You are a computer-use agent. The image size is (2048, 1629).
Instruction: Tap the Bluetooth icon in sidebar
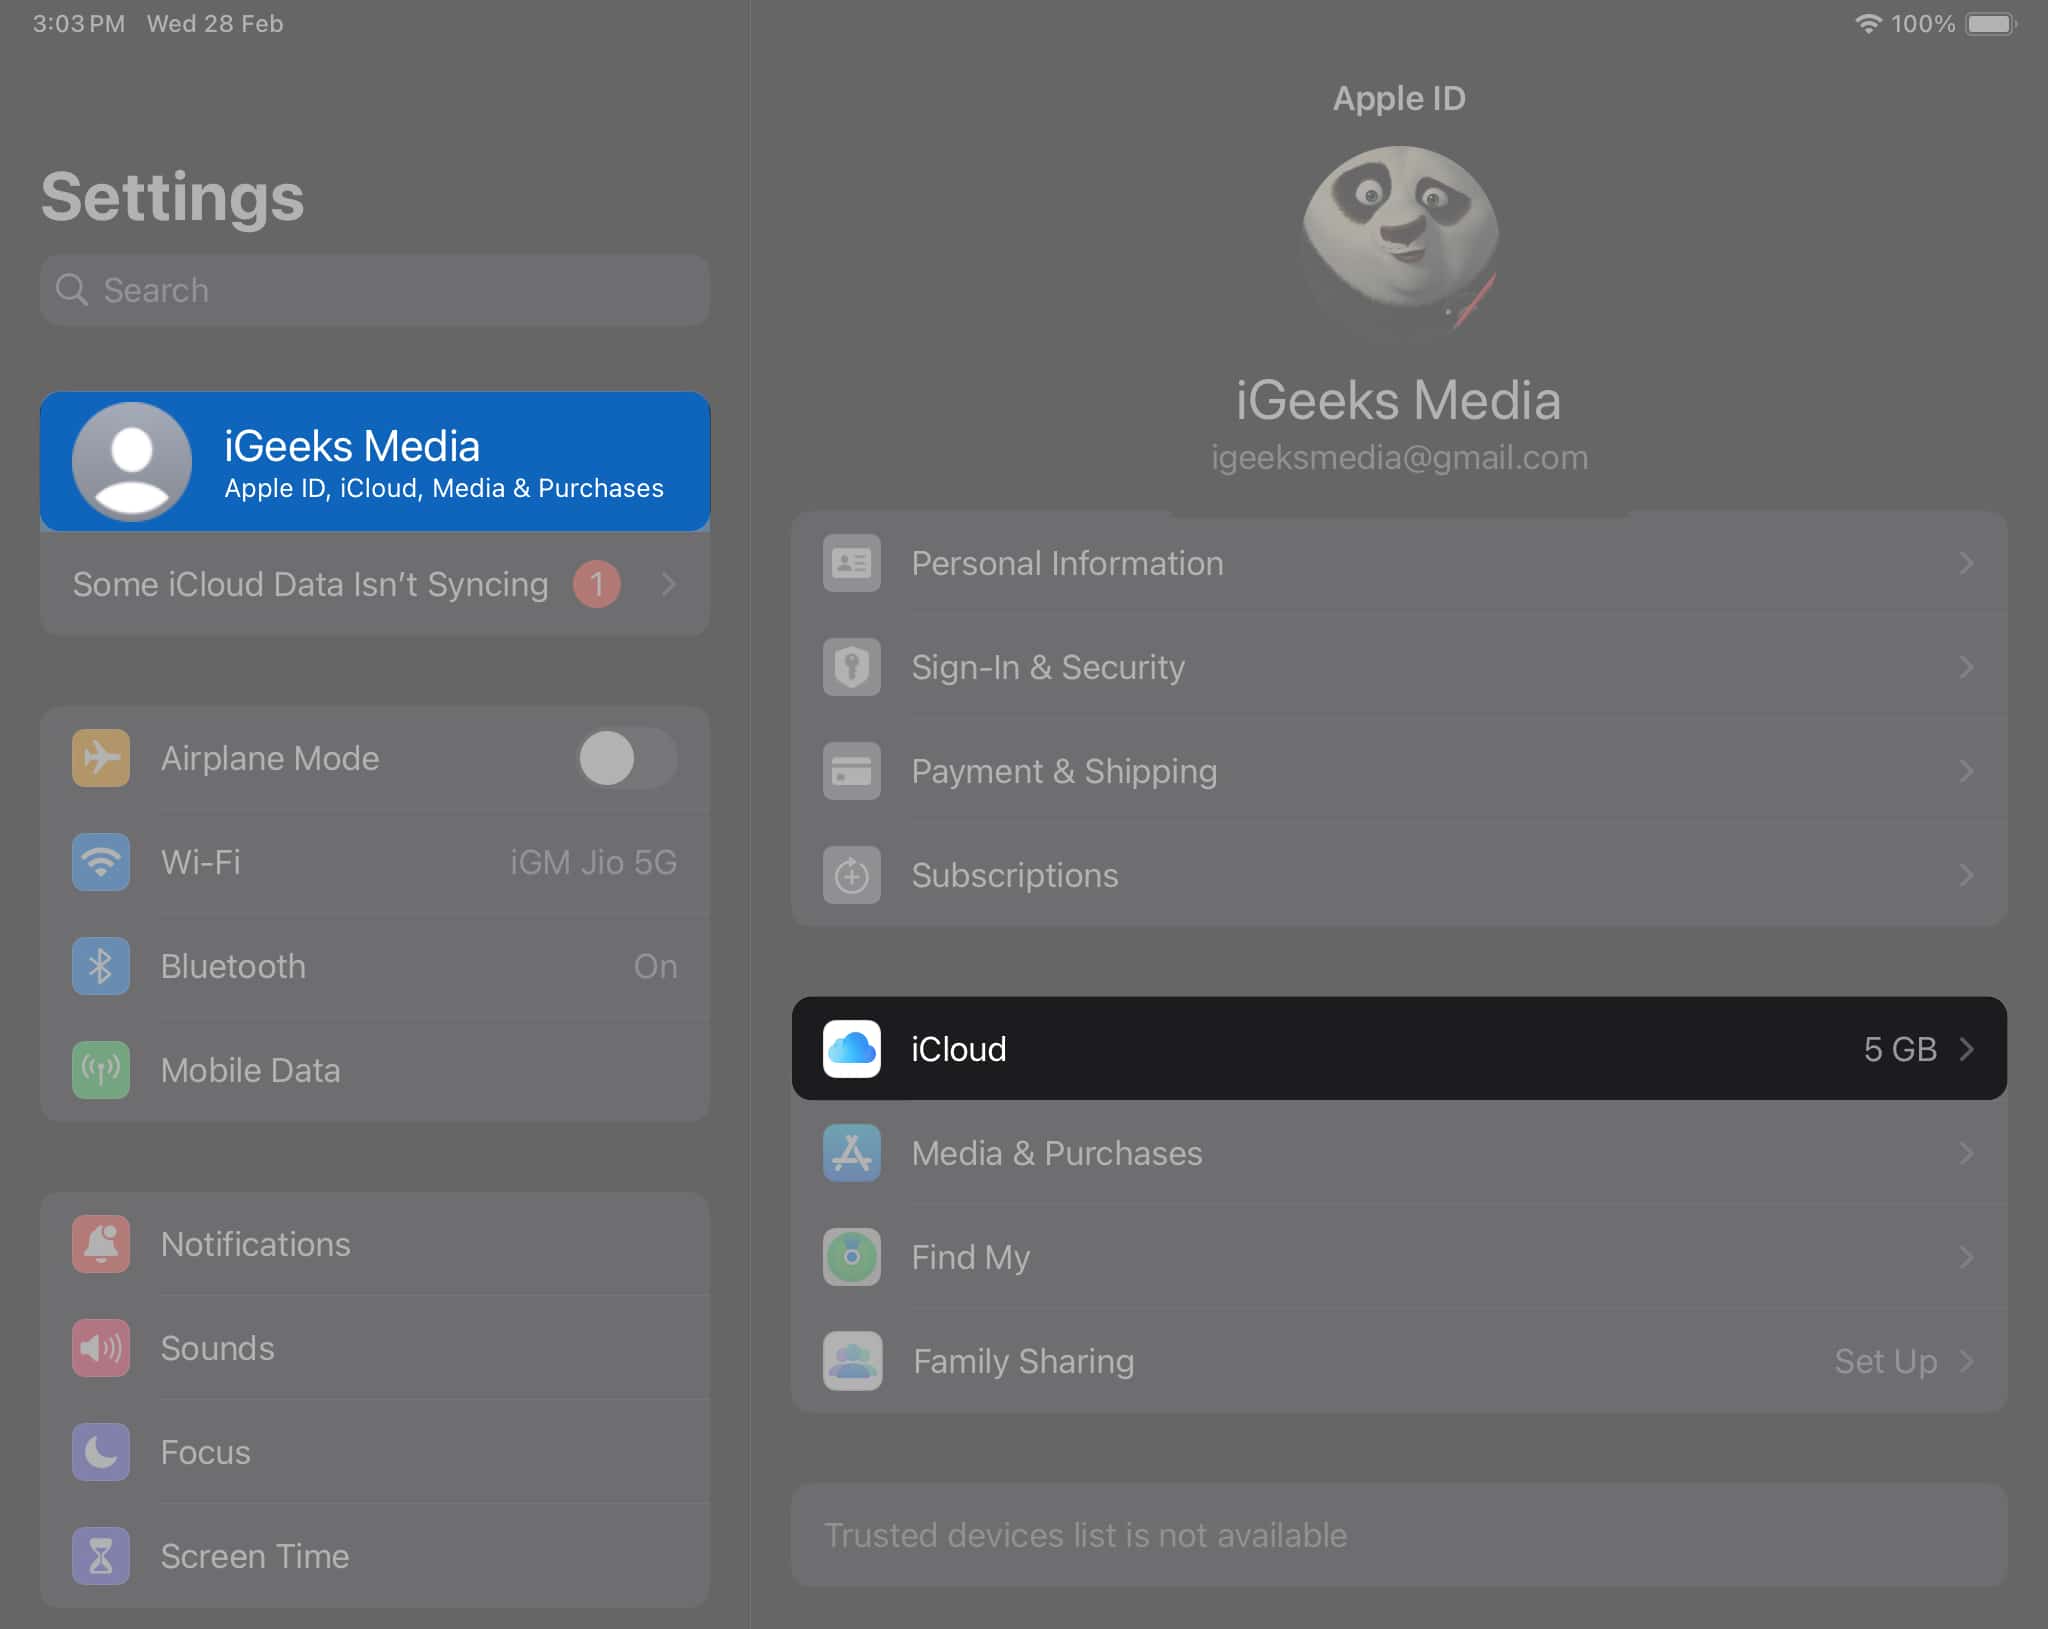[101, 966]
